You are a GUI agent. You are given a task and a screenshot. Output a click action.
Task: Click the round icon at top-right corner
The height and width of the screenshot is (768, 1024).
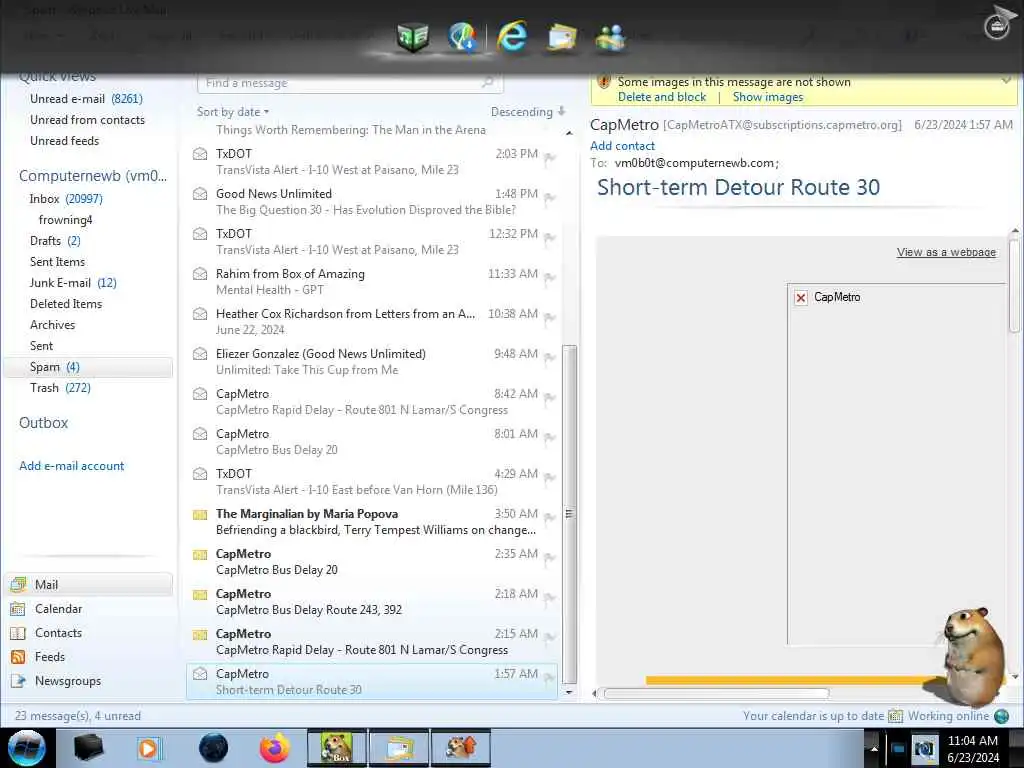coord(997,27)
